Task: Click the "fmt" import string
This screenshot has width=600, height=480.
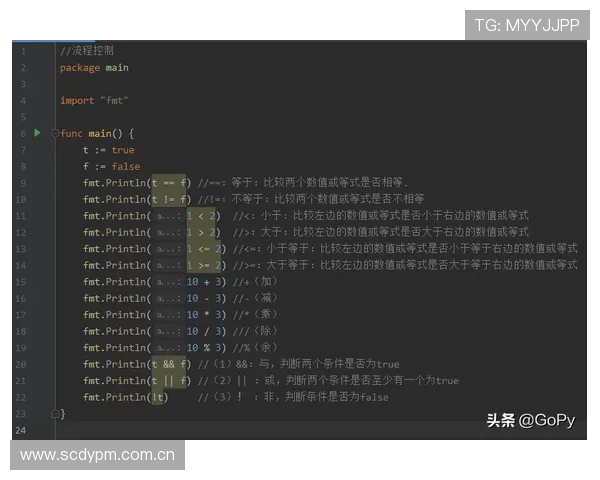Action: tap(111, 100)
